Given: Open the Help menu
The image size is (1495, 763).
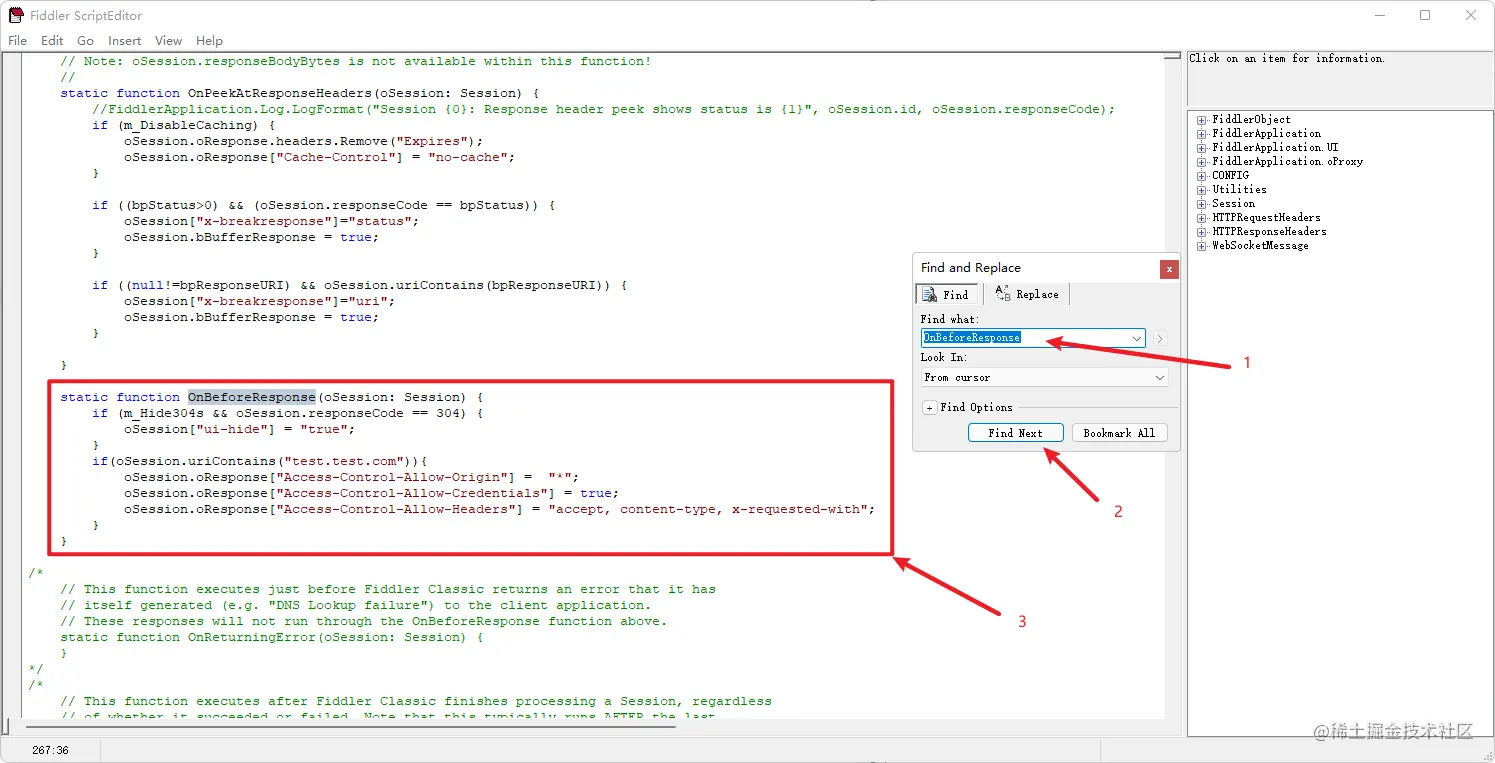Looking at the screenshot, I should [209, 41].
